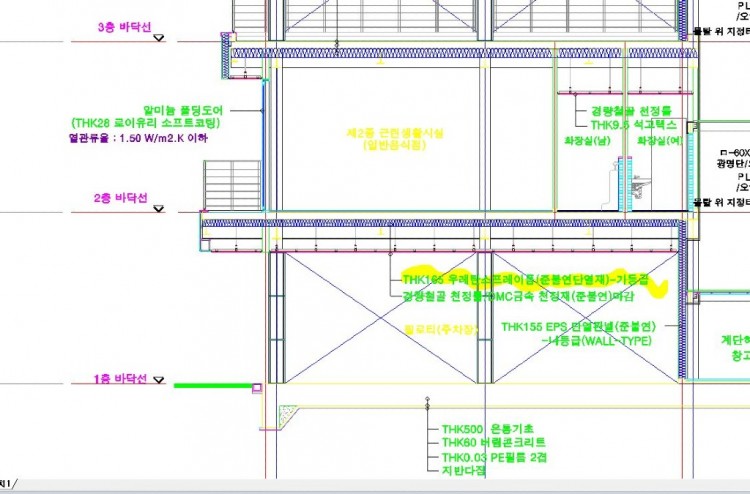Click the 3층 바닥선 level marker triangle
This screenshot has width=750, height=494.
coord(159,38)
